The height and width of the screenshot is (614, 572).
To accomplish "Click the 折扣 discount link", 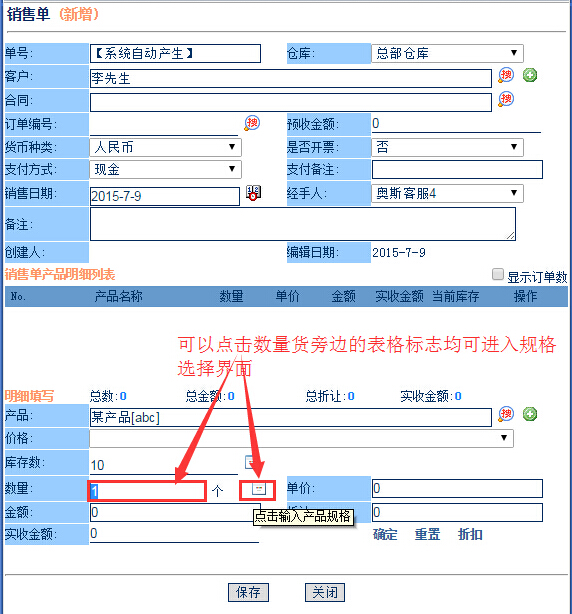I will [x=470, y=534].
